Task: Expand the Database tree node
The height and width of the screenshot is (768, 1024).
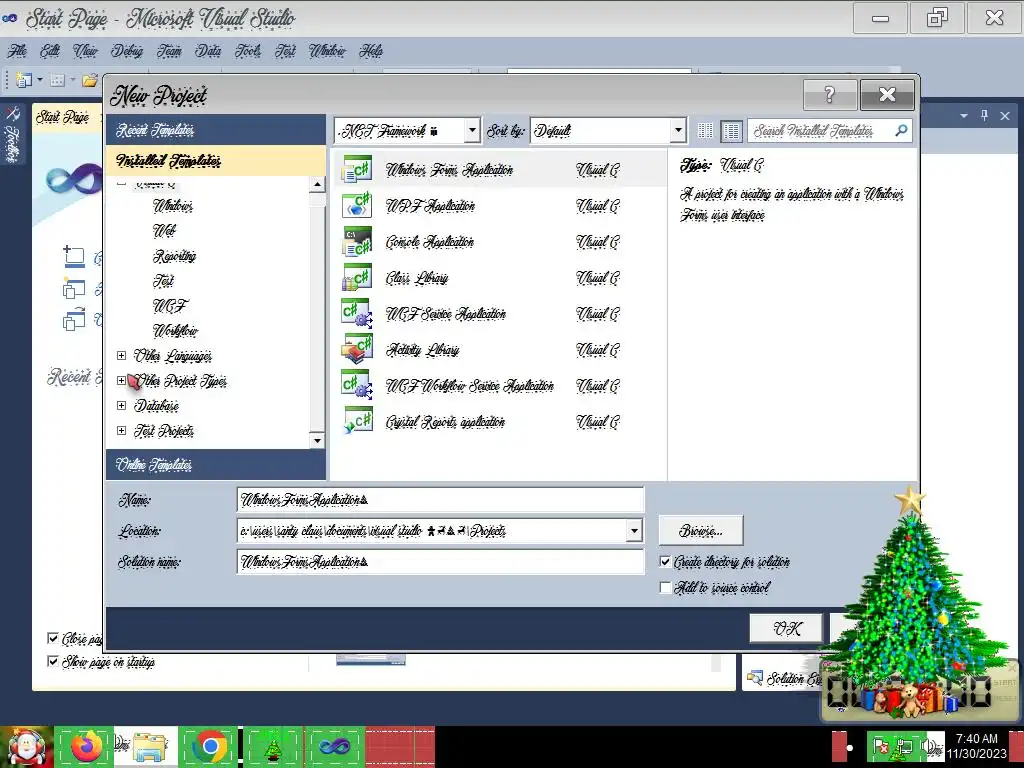Action: point(121,406)
